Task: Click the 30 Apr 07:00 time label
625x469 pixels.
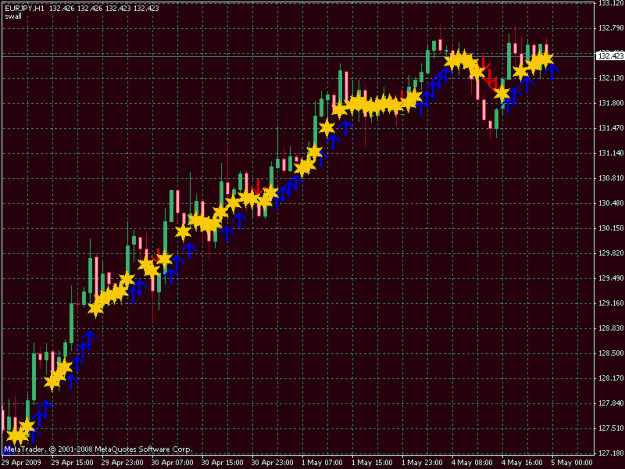Action: [x=172, y=463]
